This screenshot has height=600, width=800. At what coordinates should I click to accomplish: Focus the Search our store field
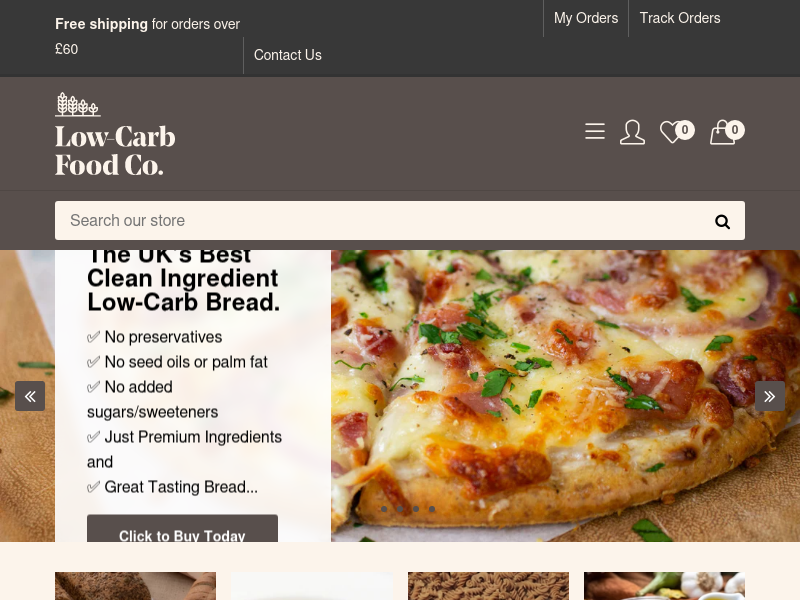[400, 220]
